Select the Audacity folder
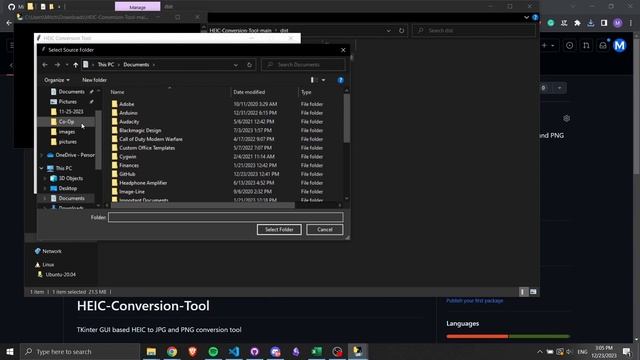This screenshot has width=640, height=360. tap(129, 122)
